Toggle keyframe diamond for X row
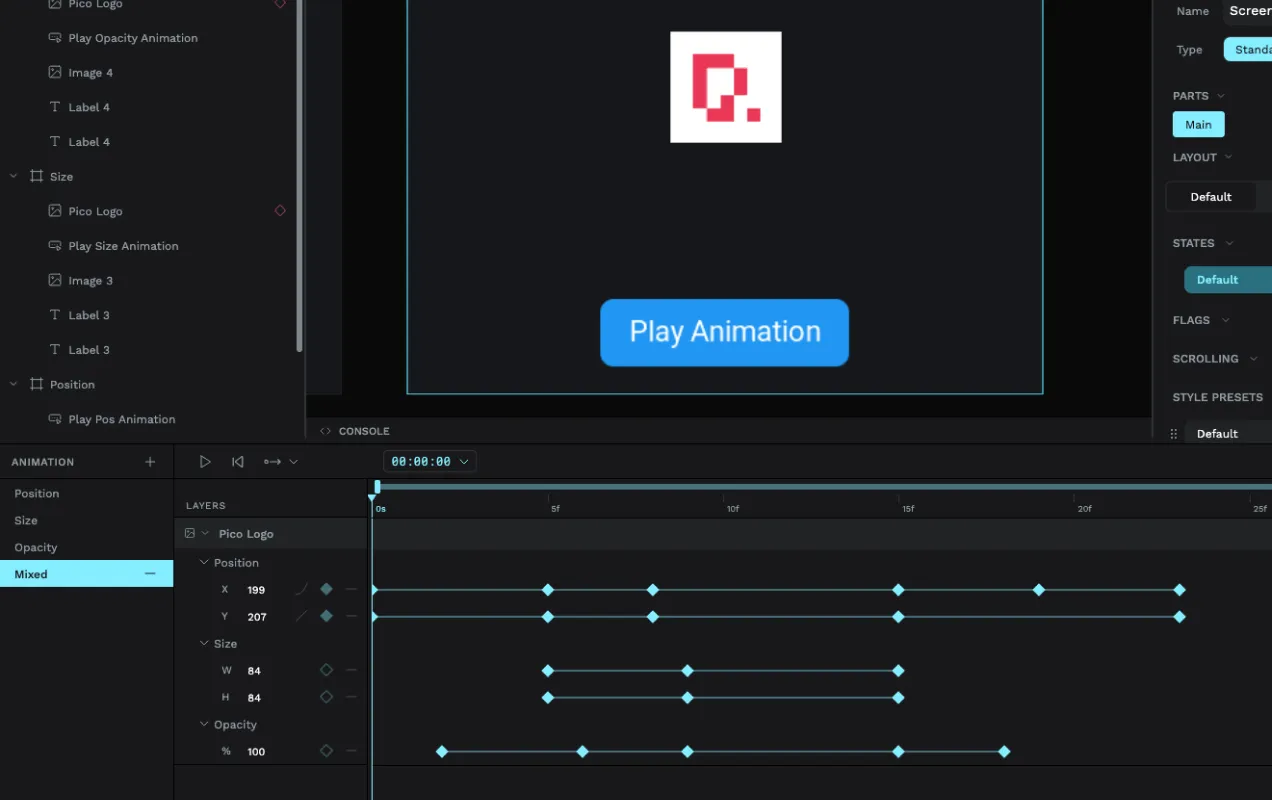Screen dimensions: 1272x800 [x=326, y=589]
